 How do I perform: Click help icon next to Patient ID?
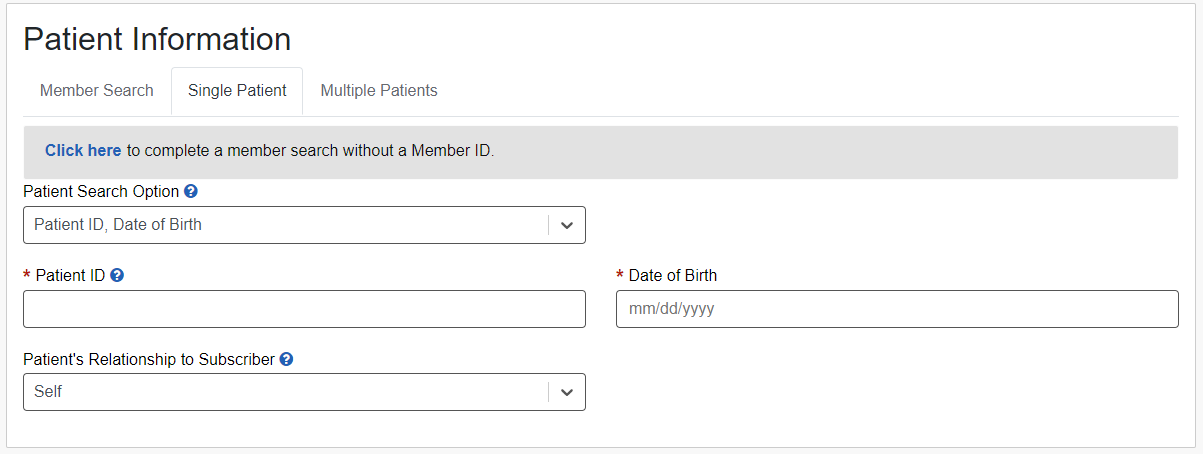117,275
